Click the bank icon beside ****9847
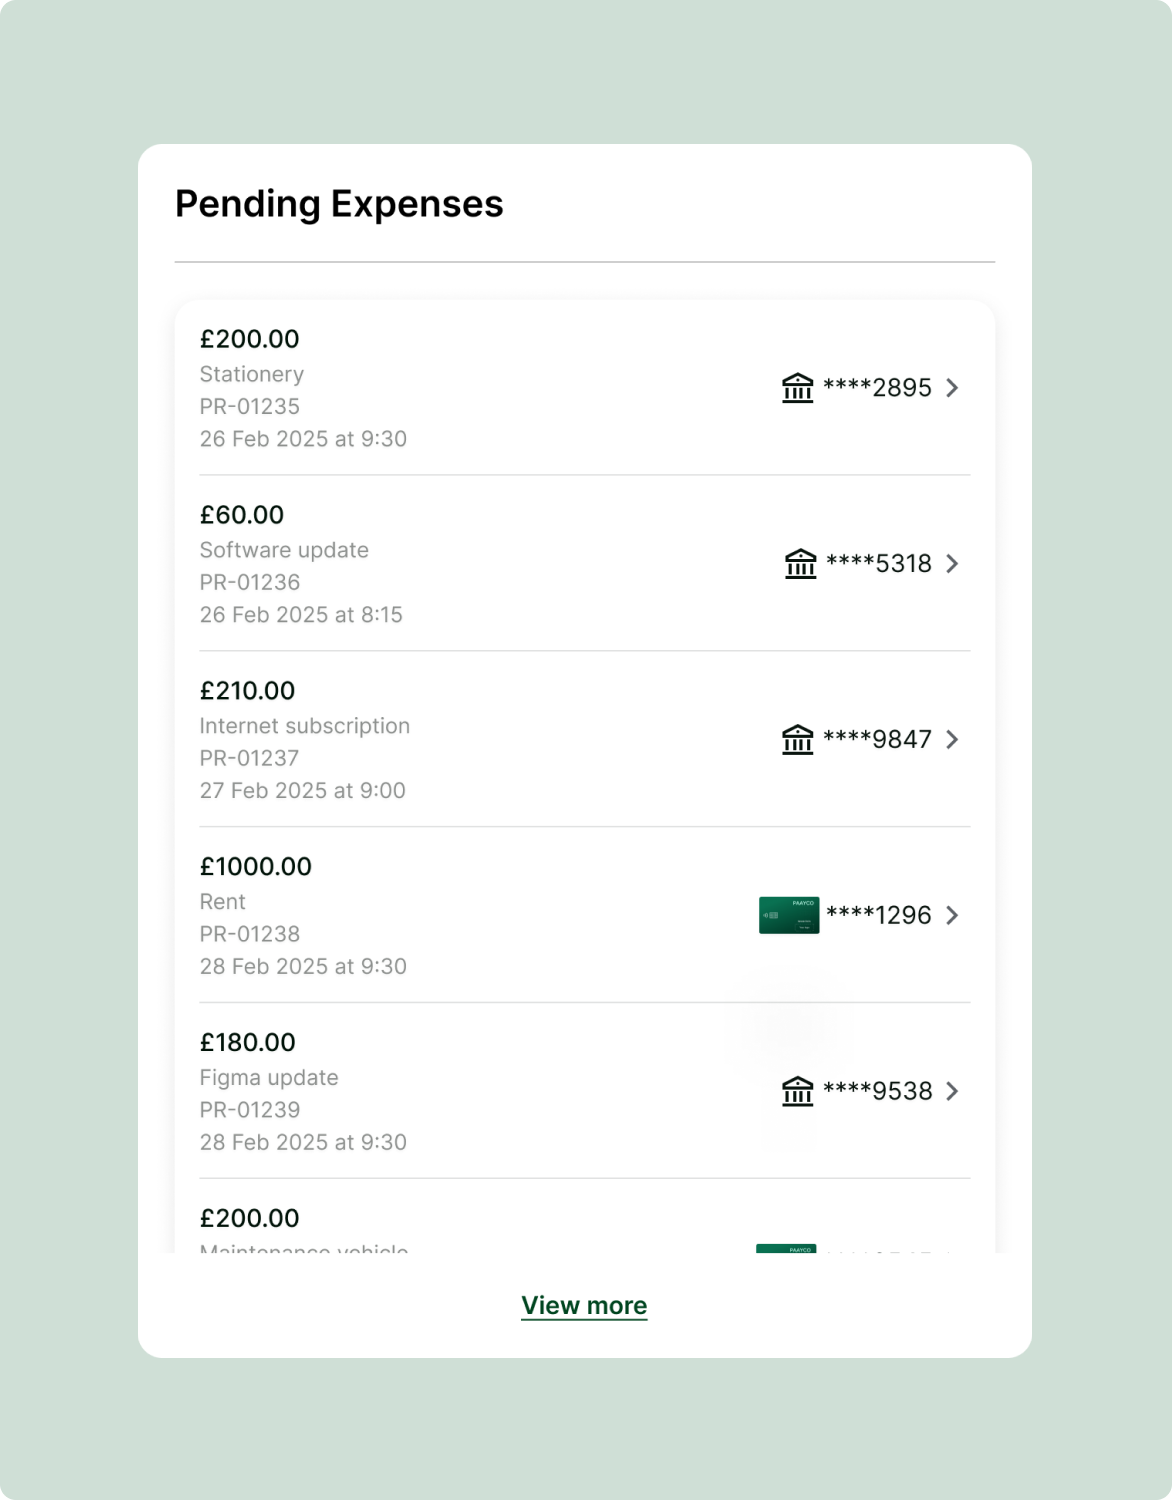This screenshot has height=1500, width=1172. click(x=797, y=739)
